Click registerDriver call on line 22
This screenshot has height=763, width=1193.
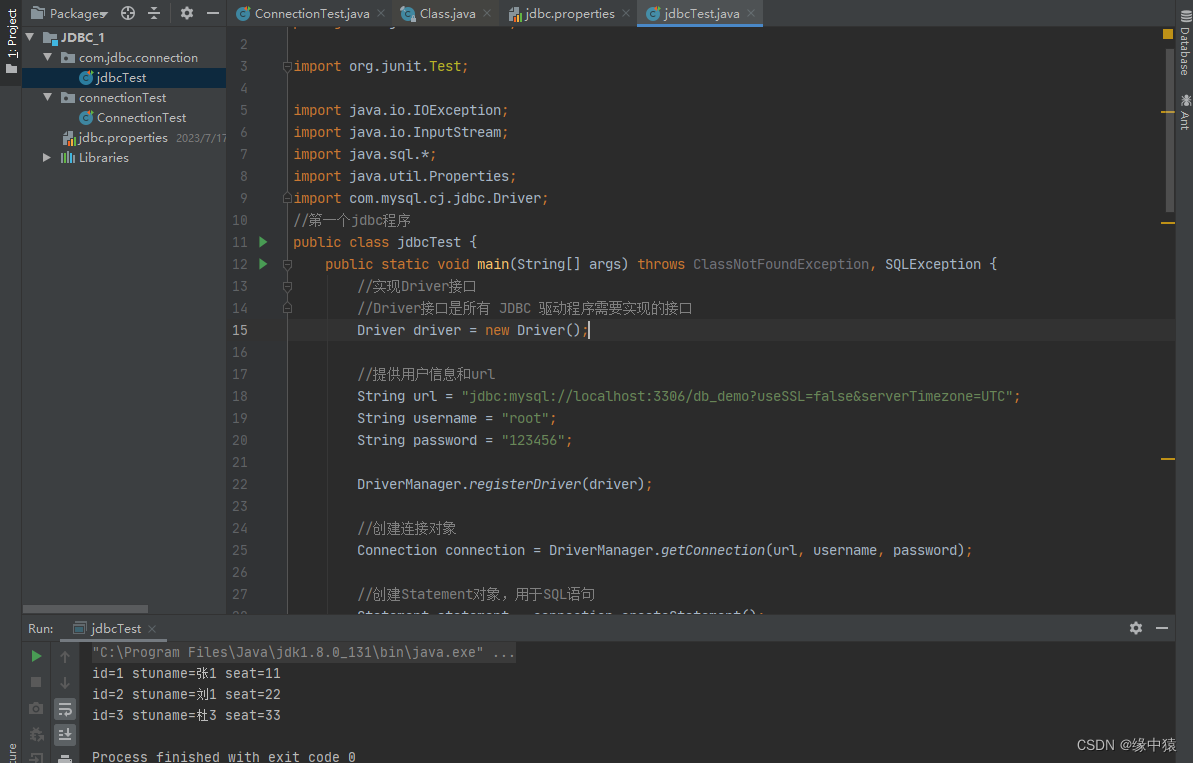(525, 485)
